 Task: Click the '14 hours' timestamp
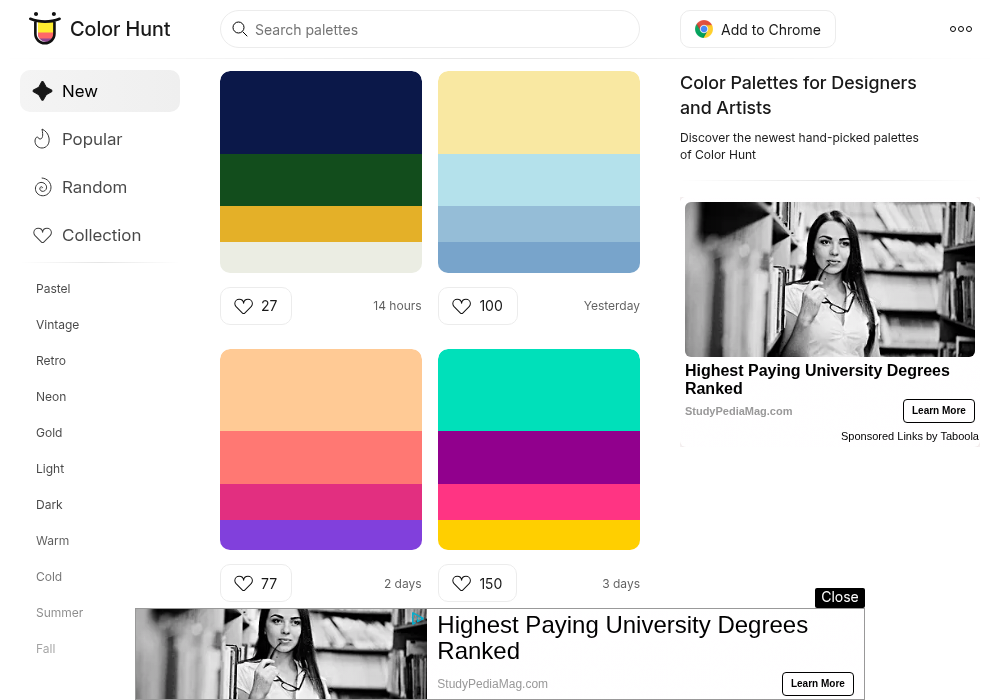click(x=397, y=306)
